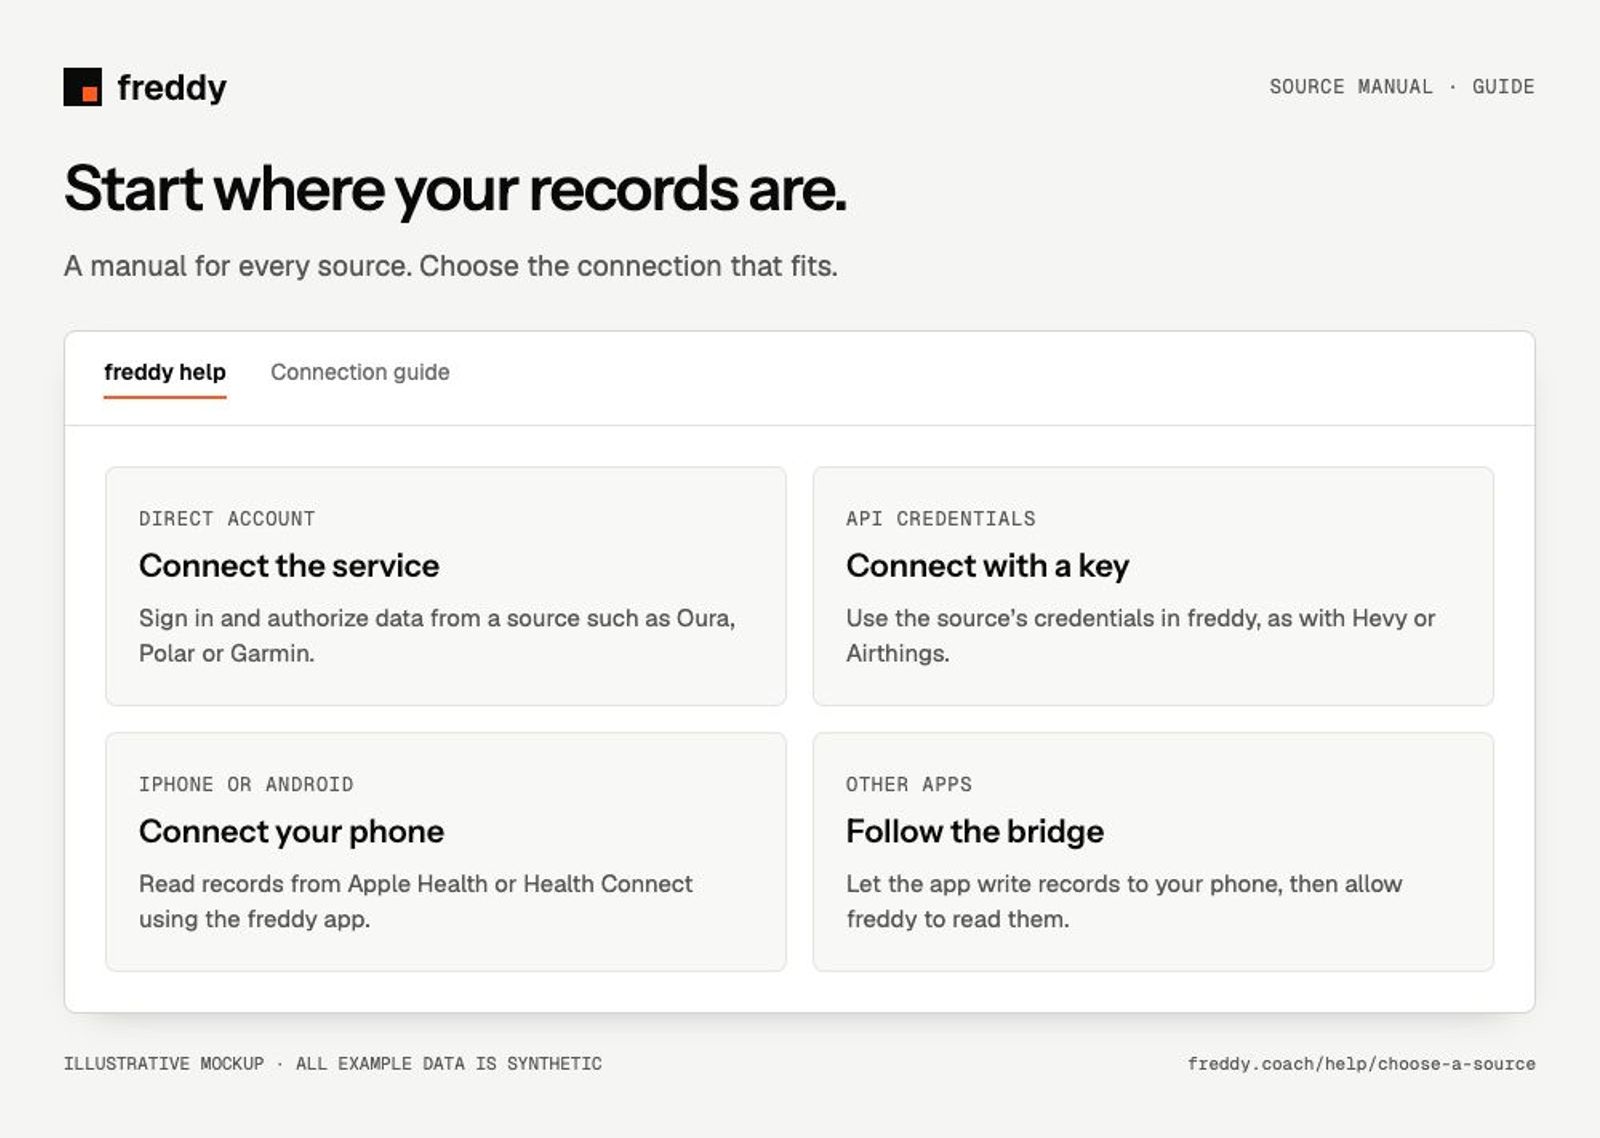Open the Follow the bridge card
Image resolution: width=1600 pixels, height=1138 pixels.
point(1153,852)
